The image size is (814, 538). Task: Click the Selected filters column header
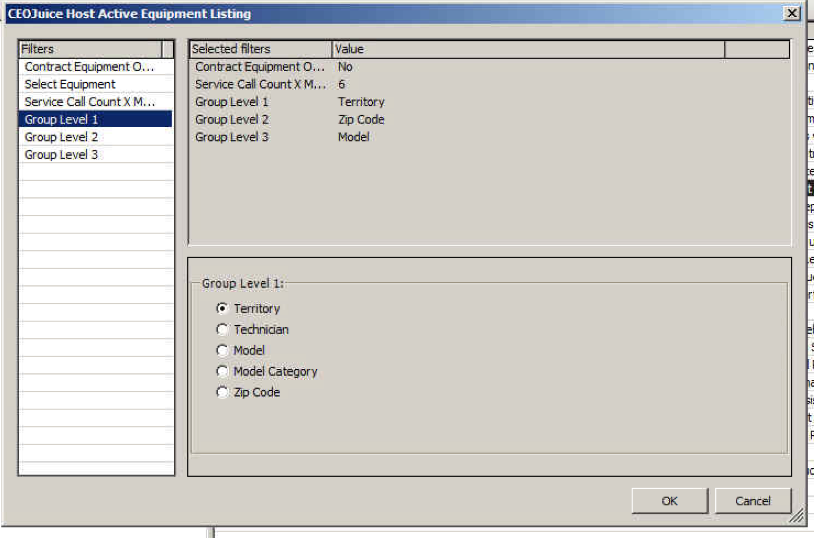coord(261,49)
